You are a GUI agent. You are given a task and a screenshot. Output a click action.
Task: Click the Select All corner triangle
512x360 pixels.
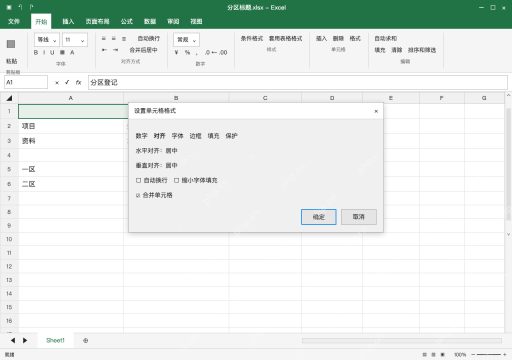9,98
